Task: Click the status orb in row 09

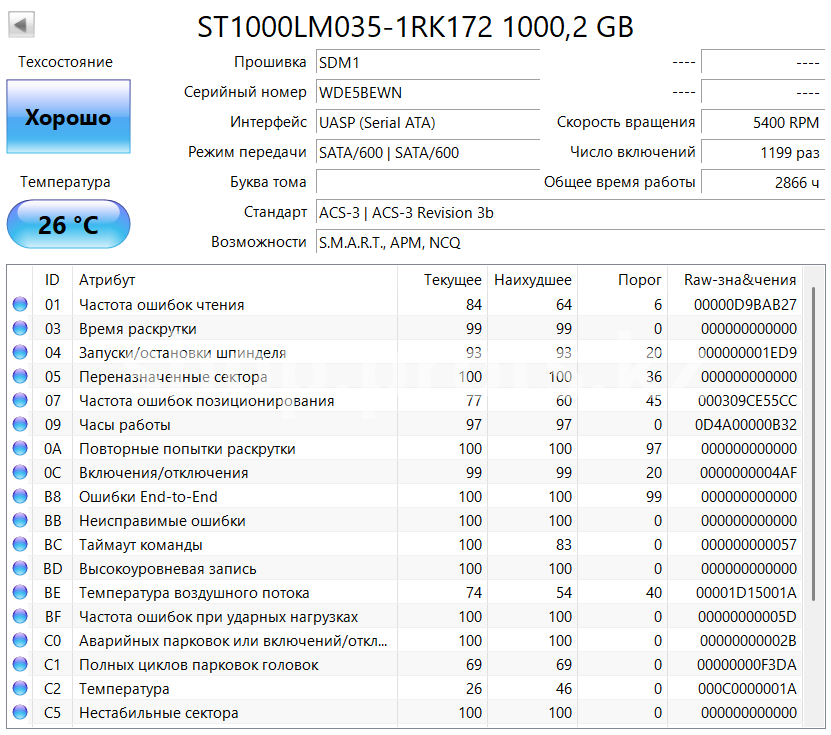Action: (x=20, y=425)
